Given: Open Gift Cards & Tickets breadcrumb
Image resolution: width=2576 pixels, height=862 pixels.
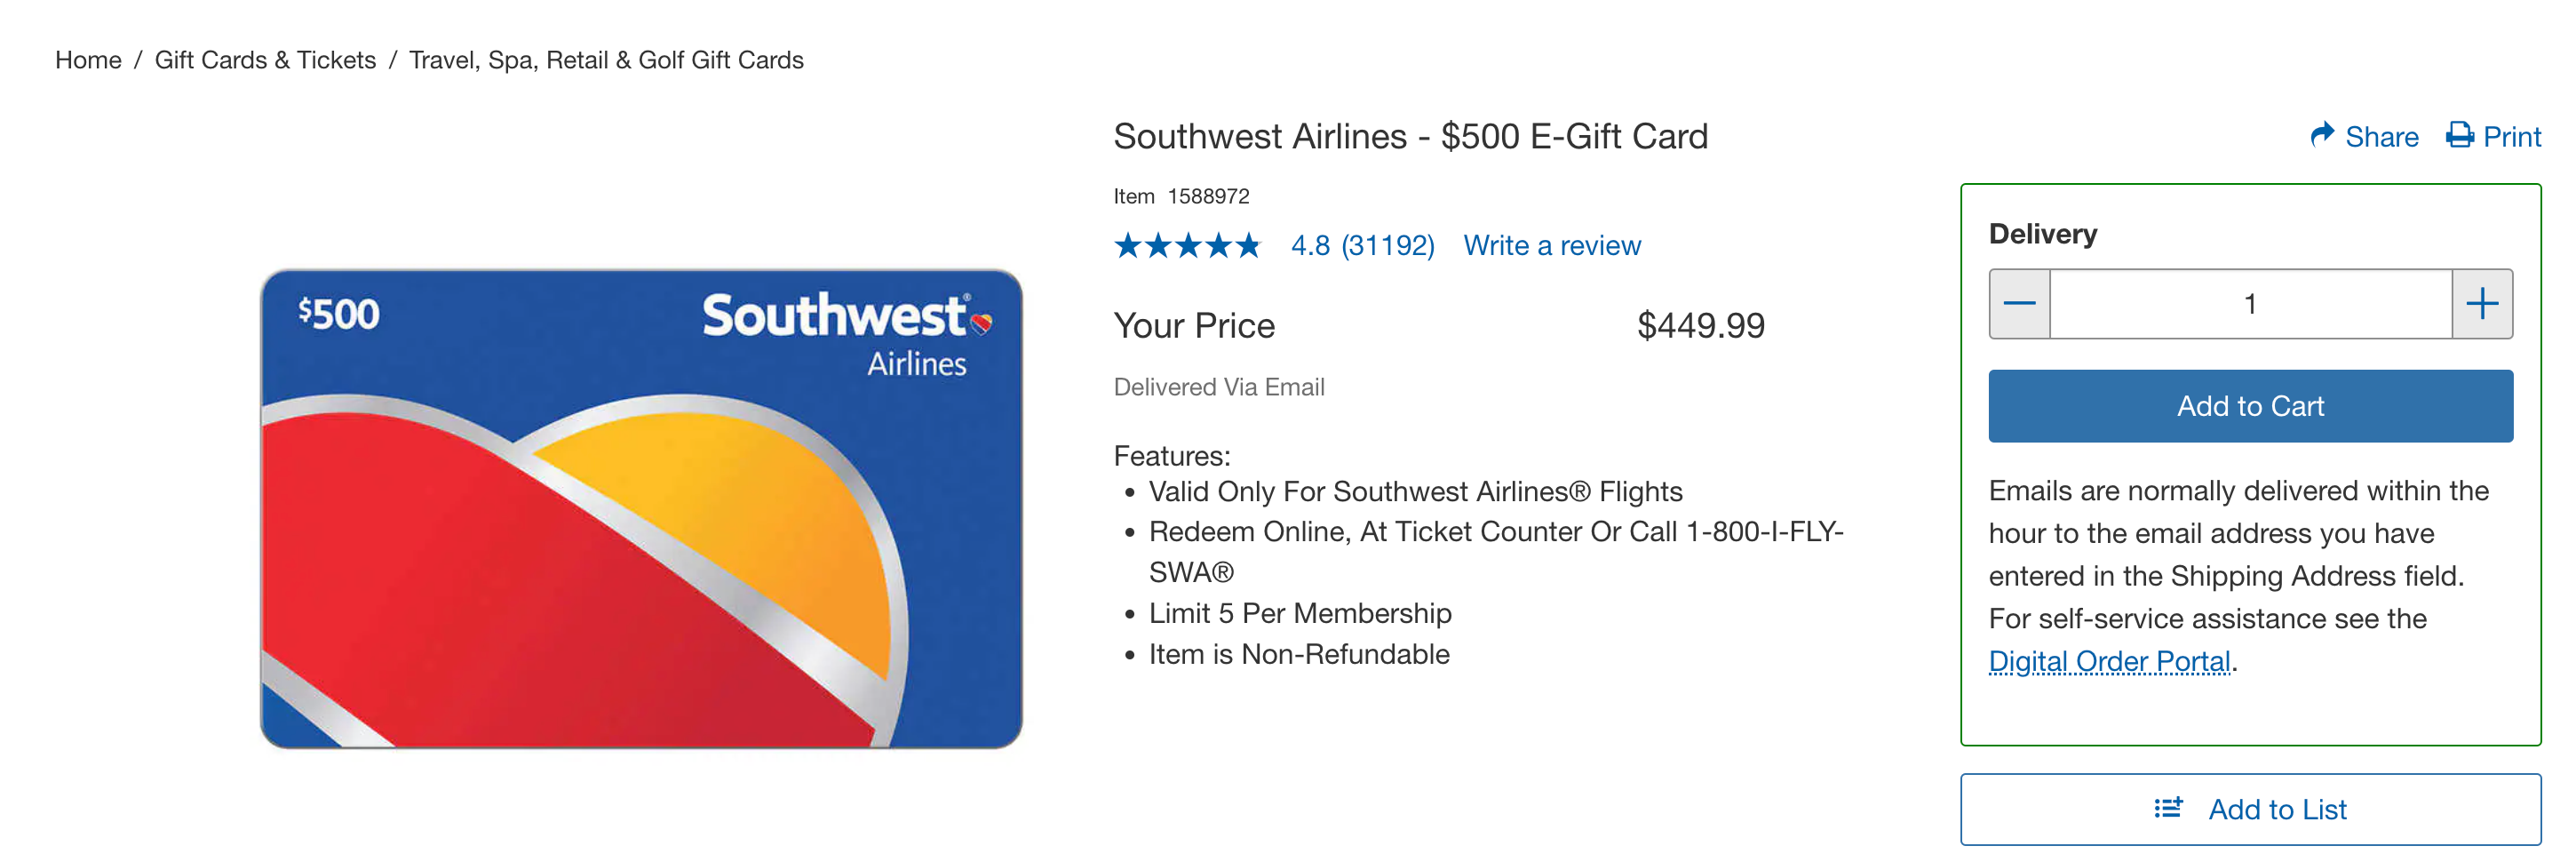Looking at the screenshot, I should coord(265,60).
